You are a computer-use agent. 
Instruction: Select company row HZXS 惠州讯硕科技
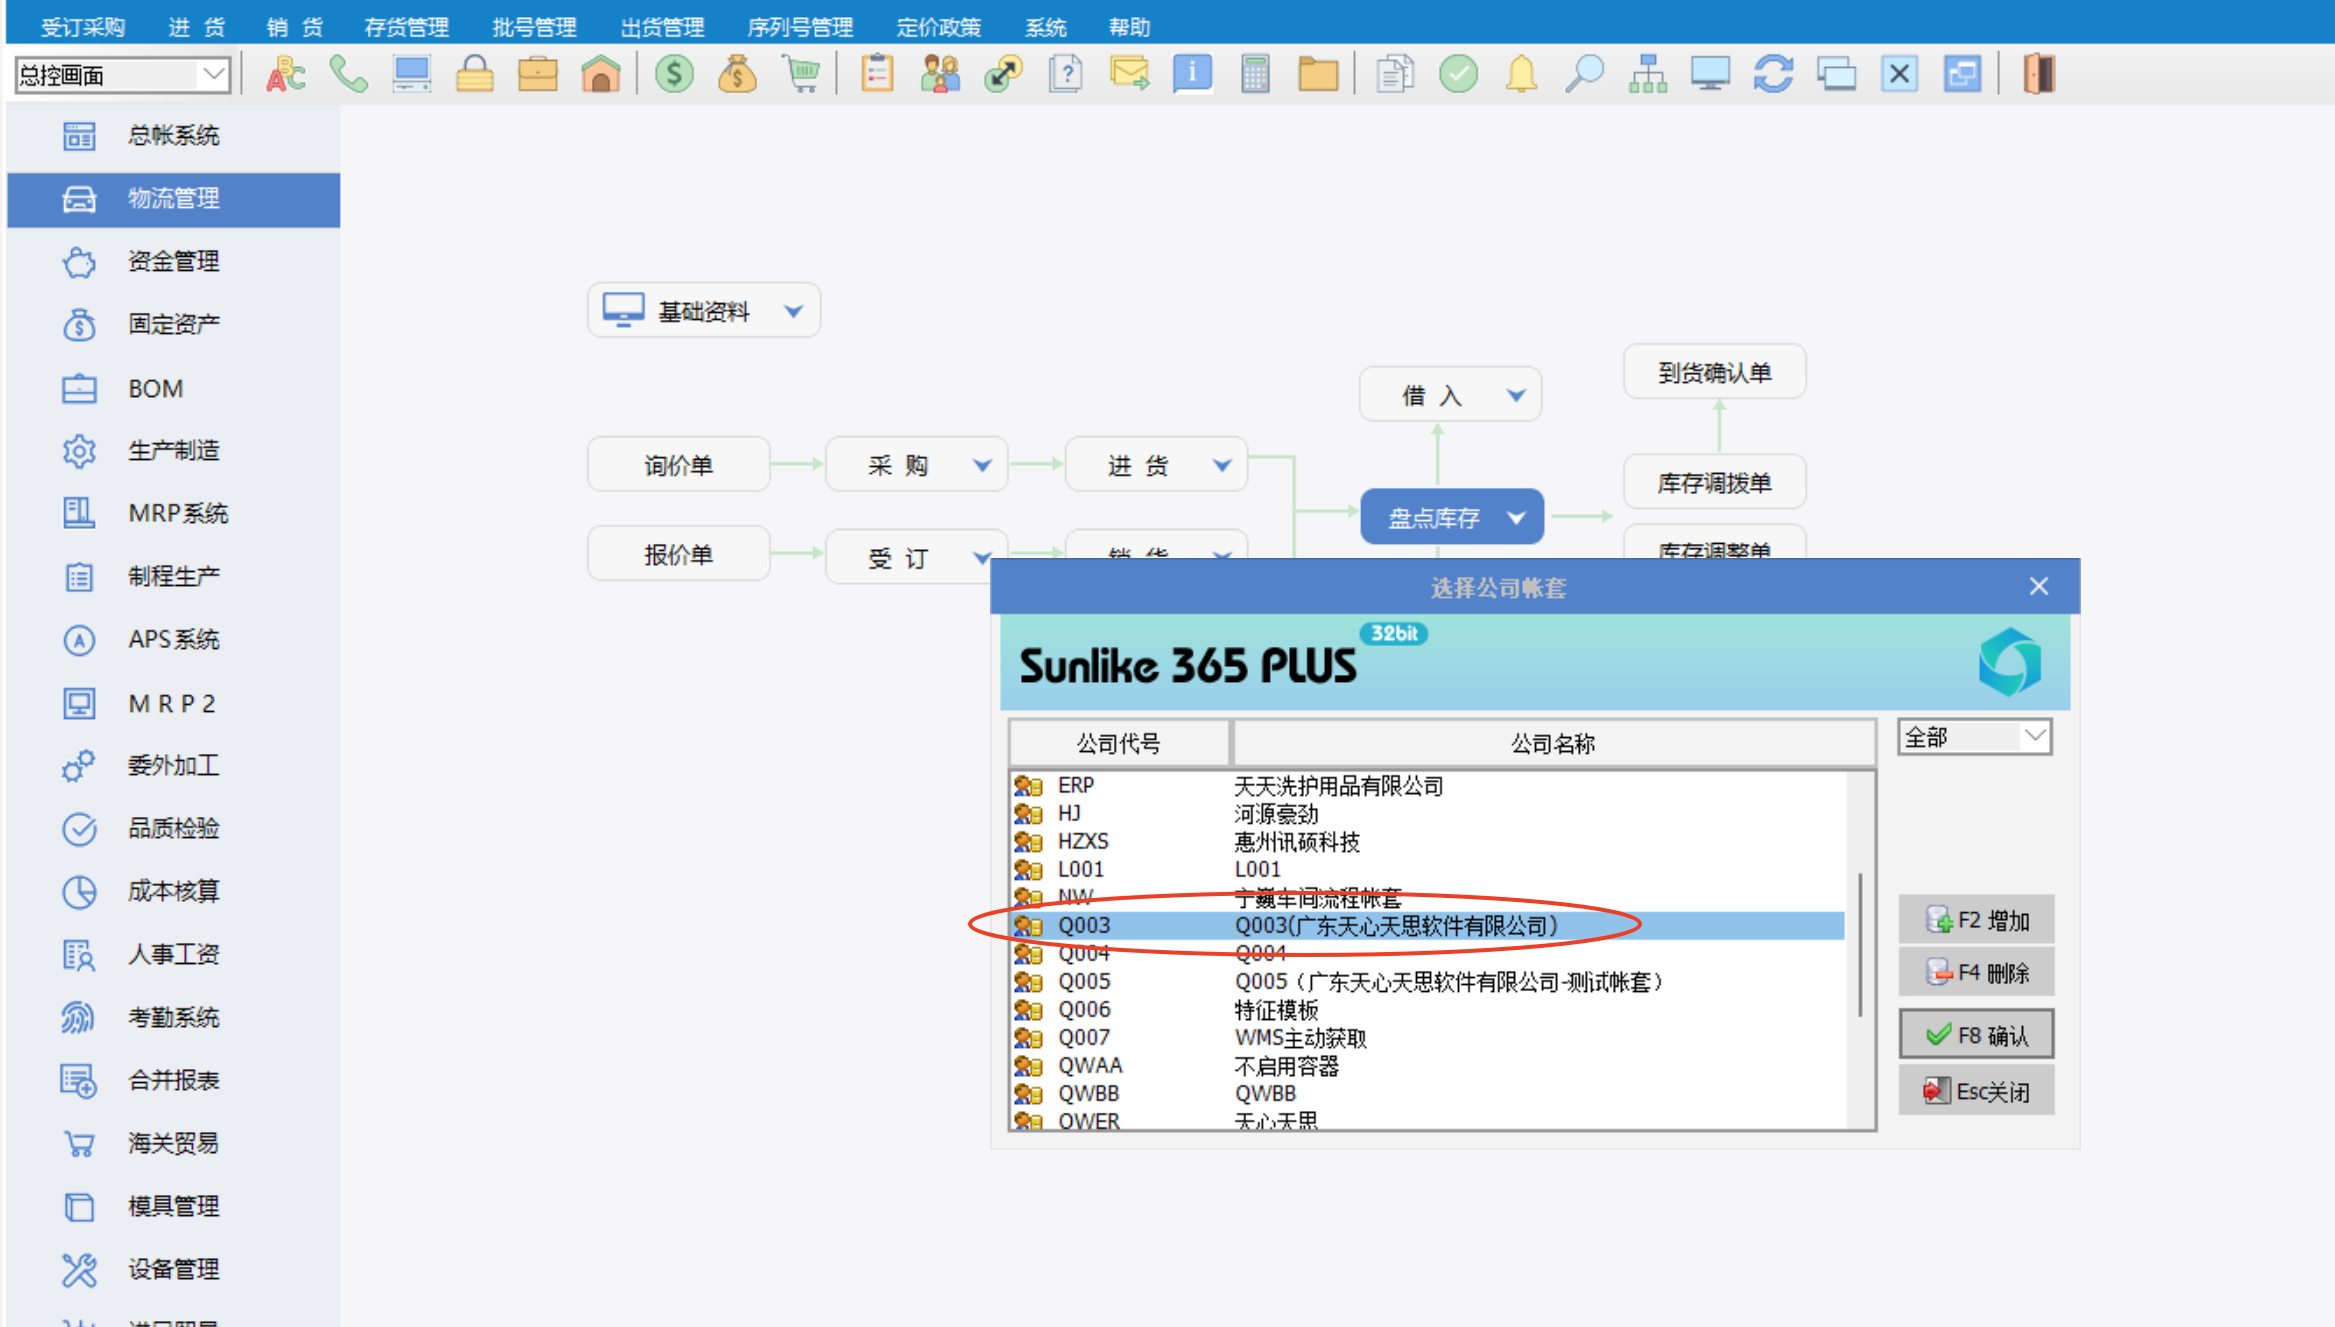(1428, 841)
